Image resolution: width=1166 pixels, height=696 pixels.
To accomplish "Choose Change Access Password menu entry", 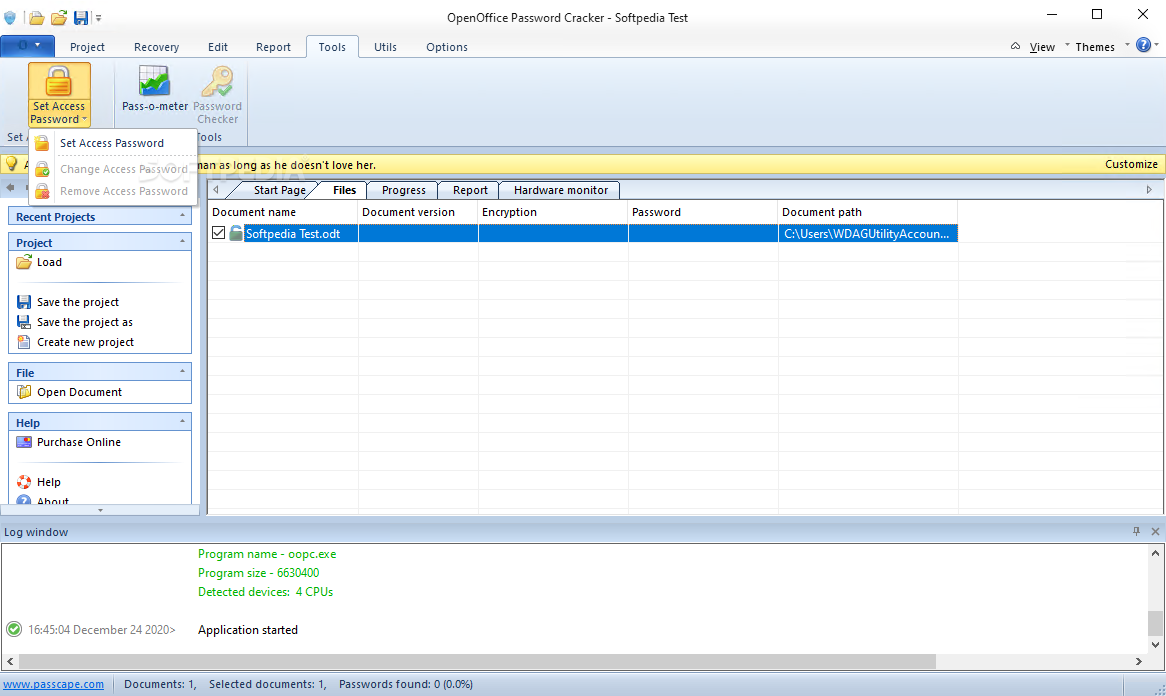I will click(112, 169).
